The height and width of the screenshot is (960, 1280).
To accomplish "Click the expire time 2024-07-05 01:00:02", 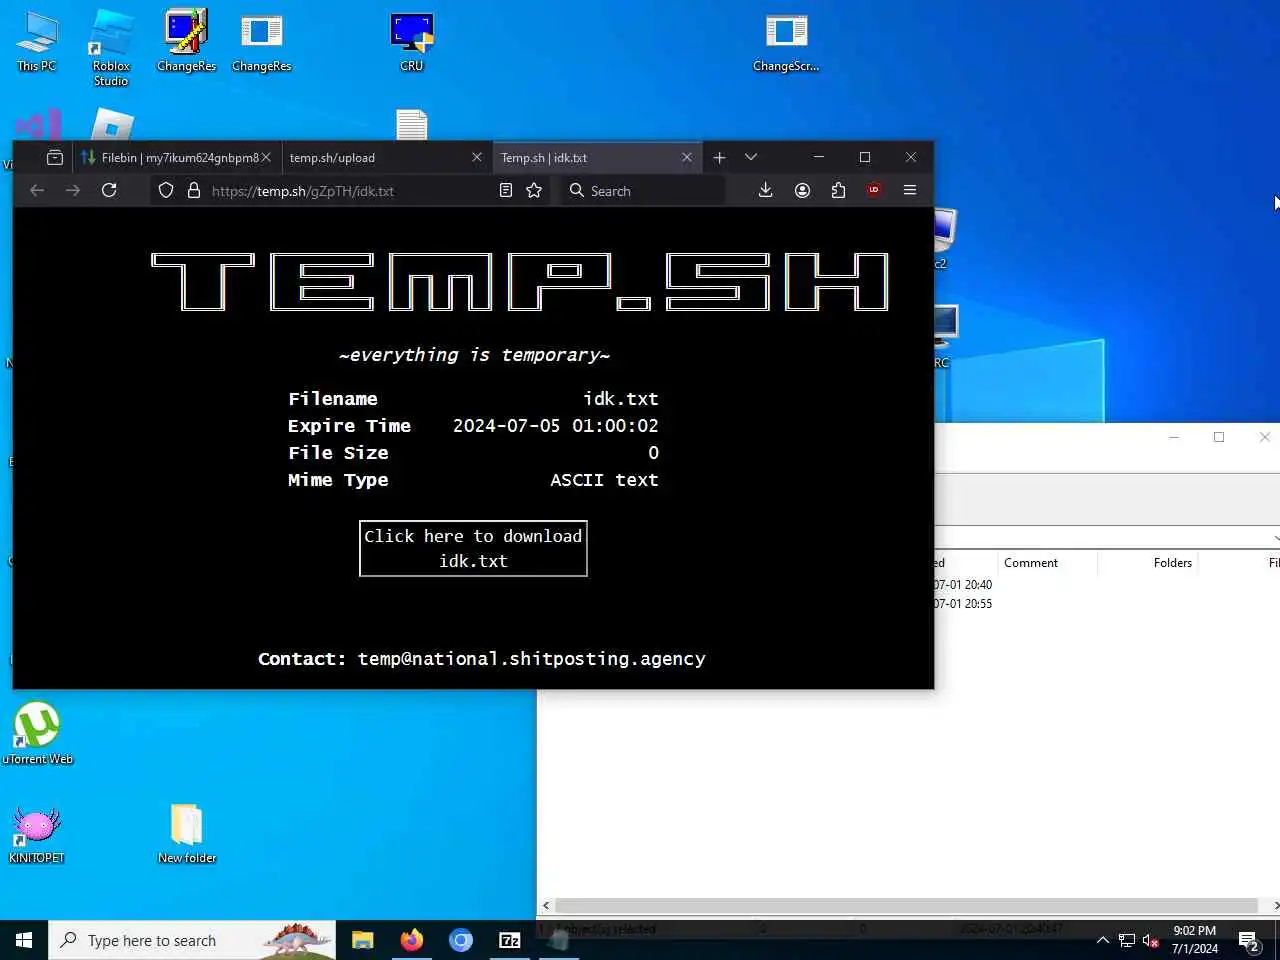I will pos(556,425).
